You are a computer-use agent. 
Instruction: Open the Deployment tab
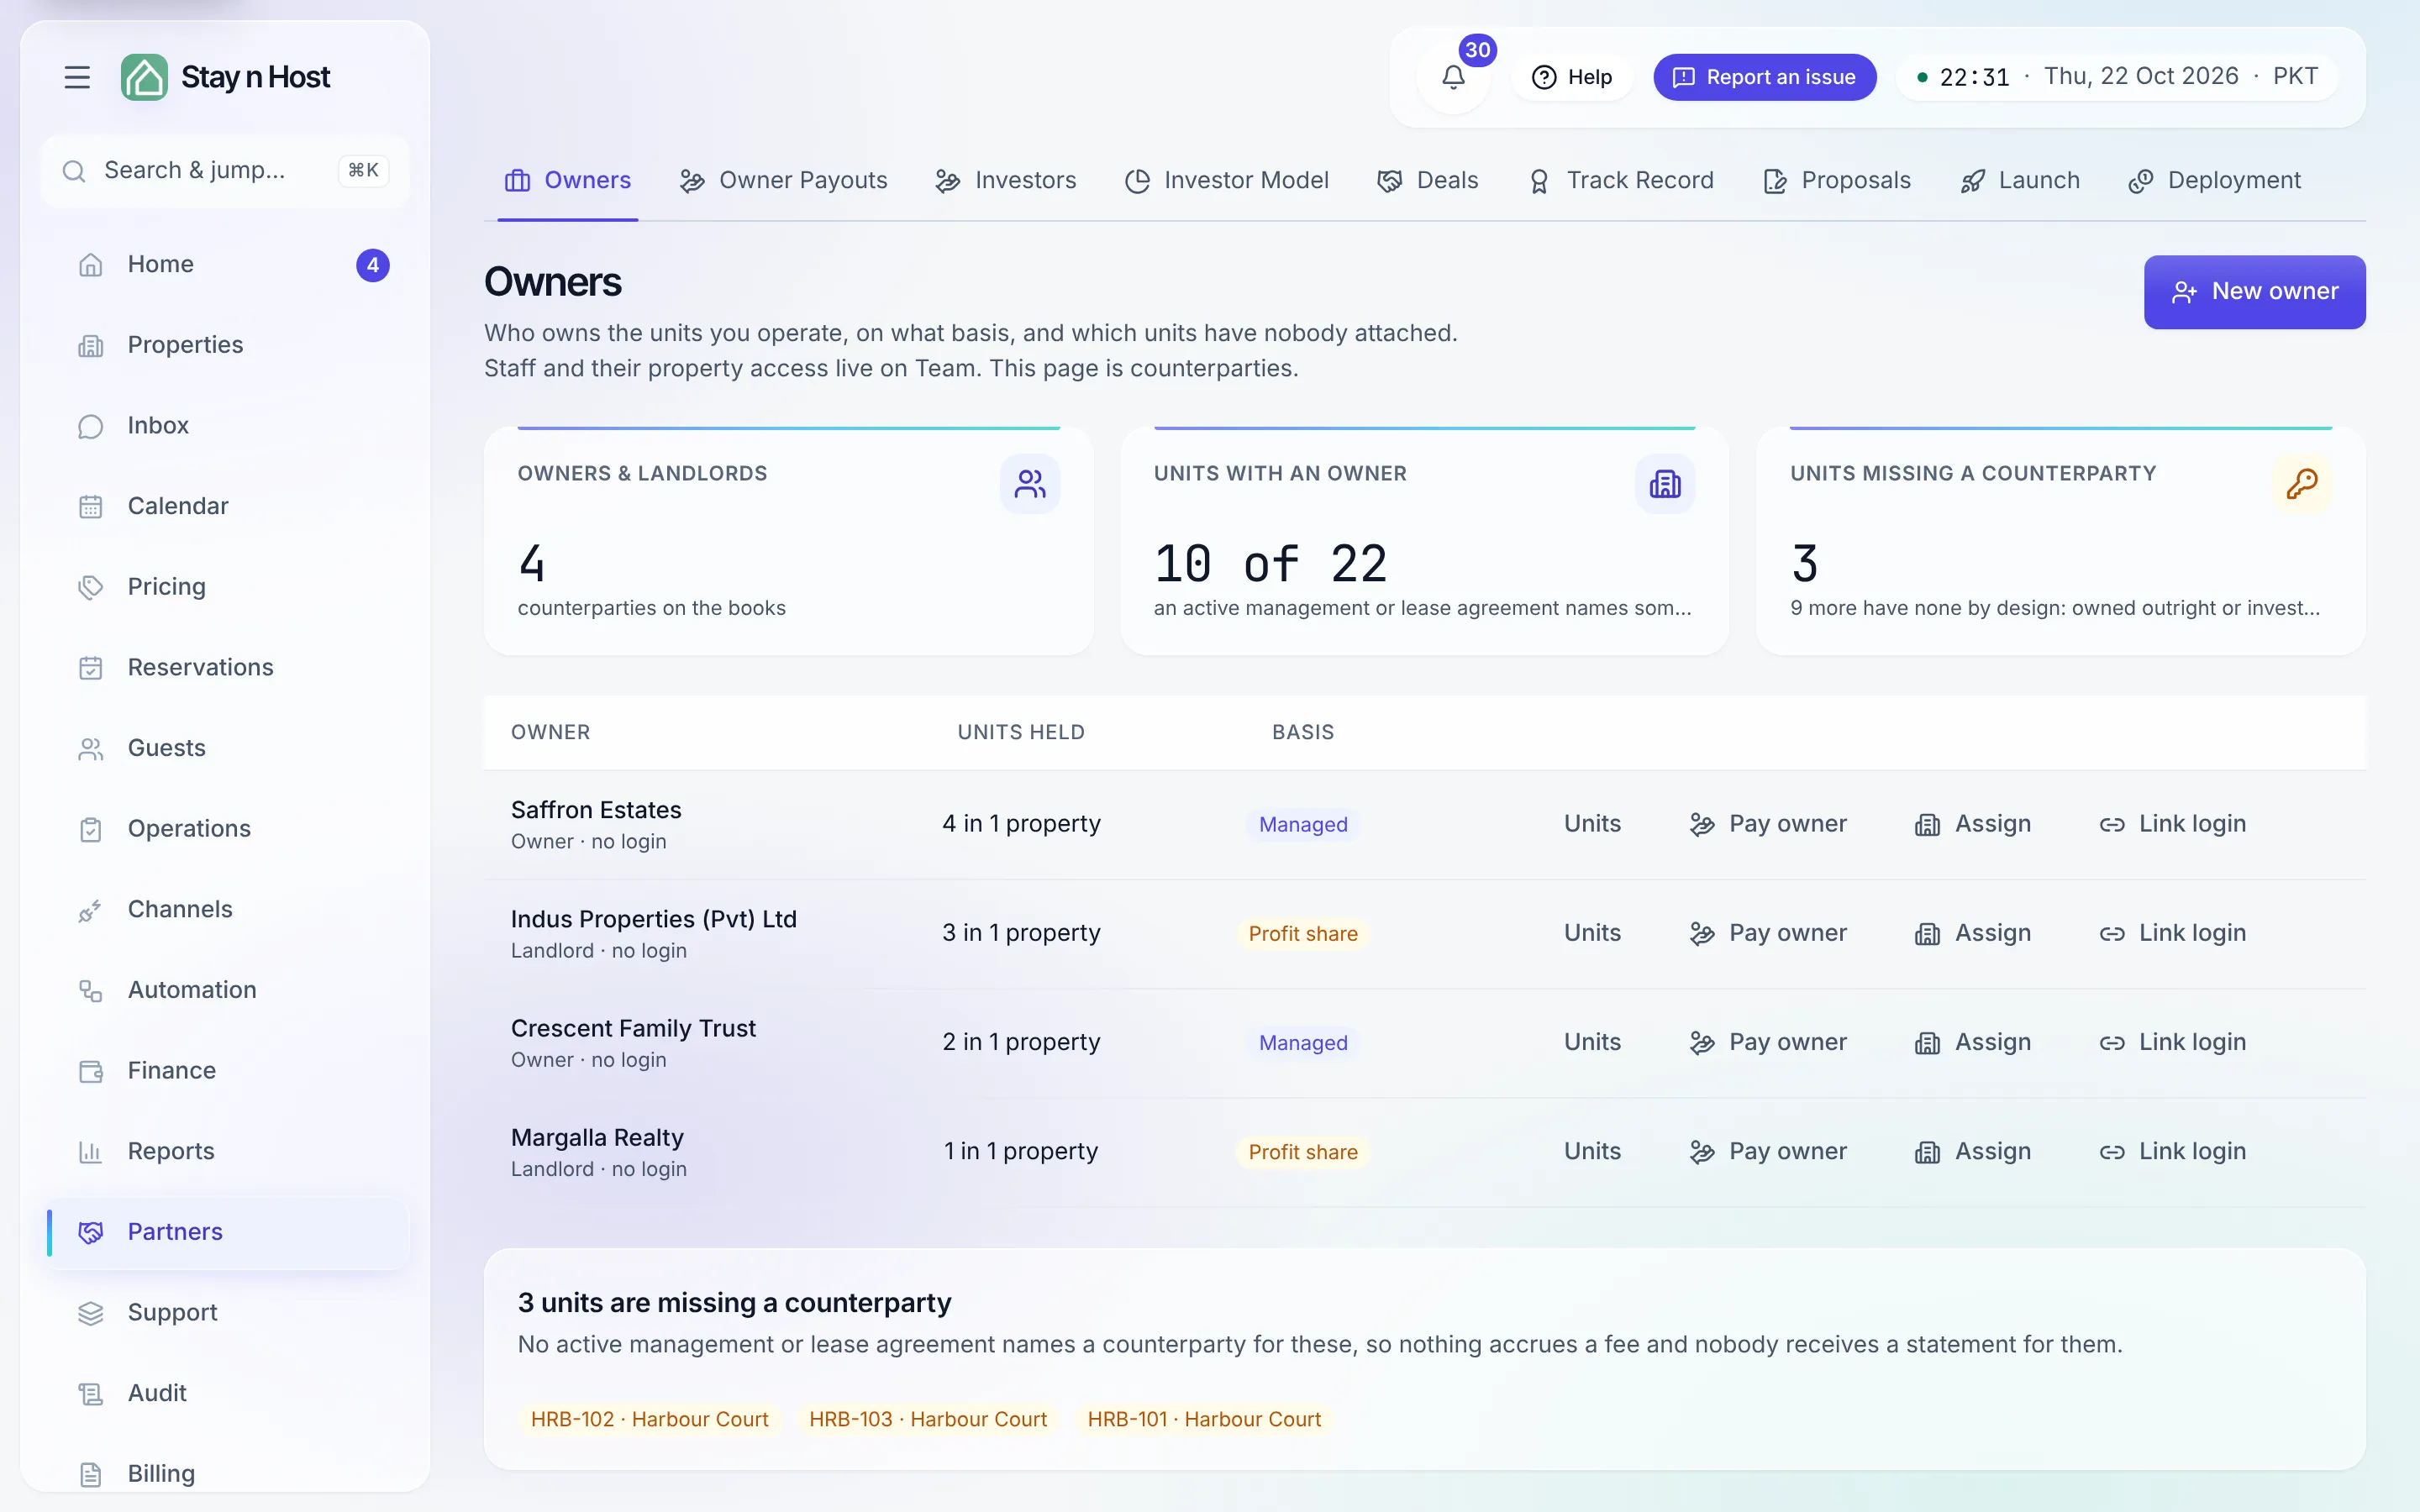coord(2215,180)
